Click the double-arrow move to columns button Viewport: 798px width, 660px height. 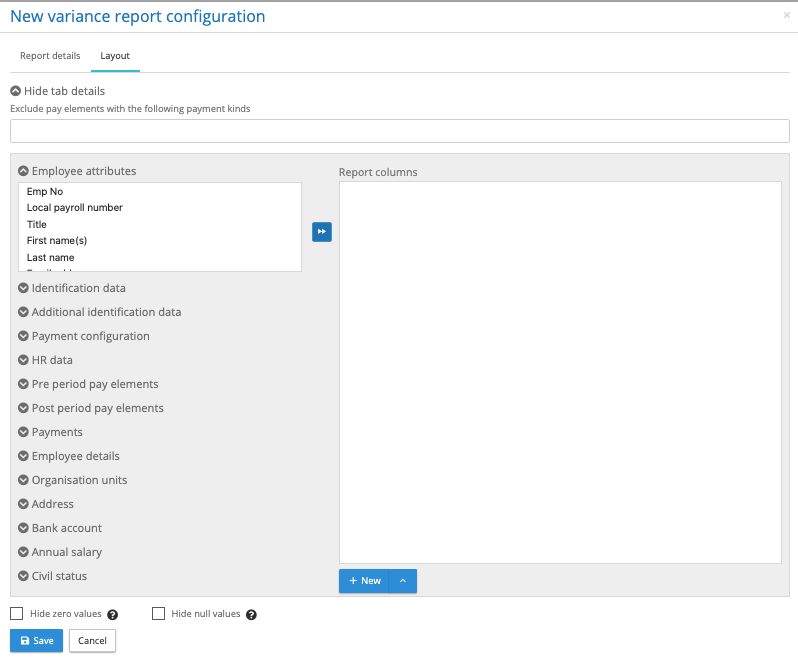321,232
